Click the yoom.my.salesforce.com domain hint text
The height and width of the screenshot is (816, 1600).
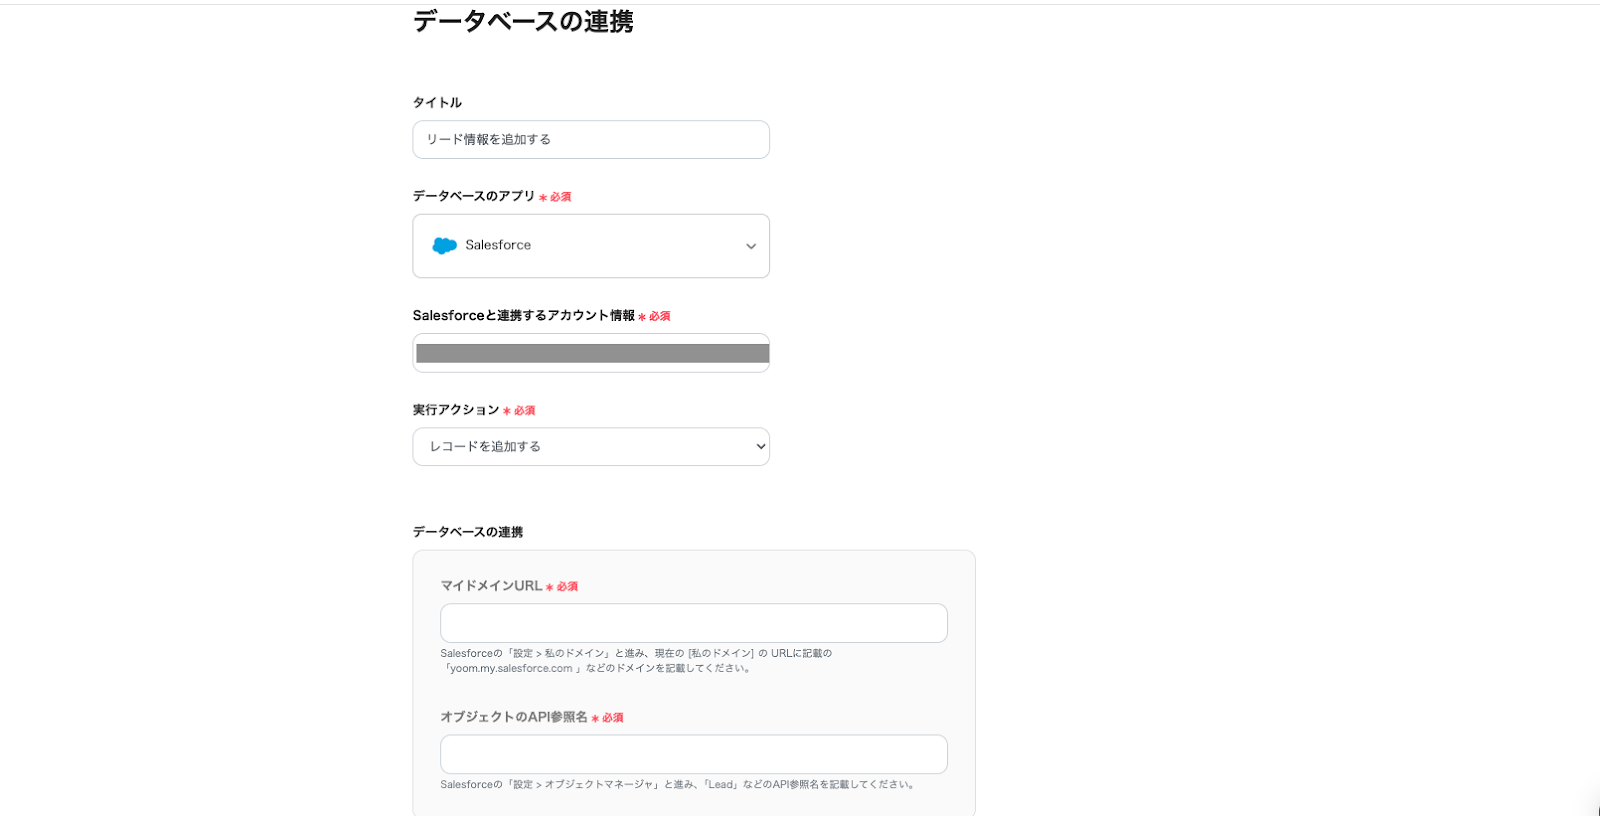[511, 668]
